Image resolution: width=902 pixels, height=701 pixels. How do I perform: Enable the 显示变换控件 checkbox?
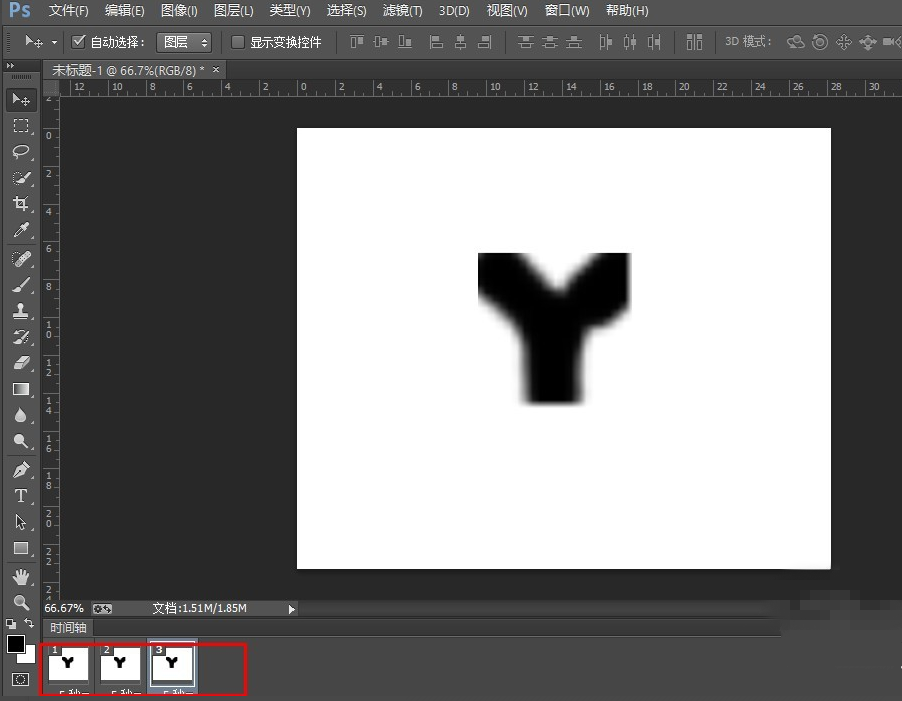tap(238, 42)
